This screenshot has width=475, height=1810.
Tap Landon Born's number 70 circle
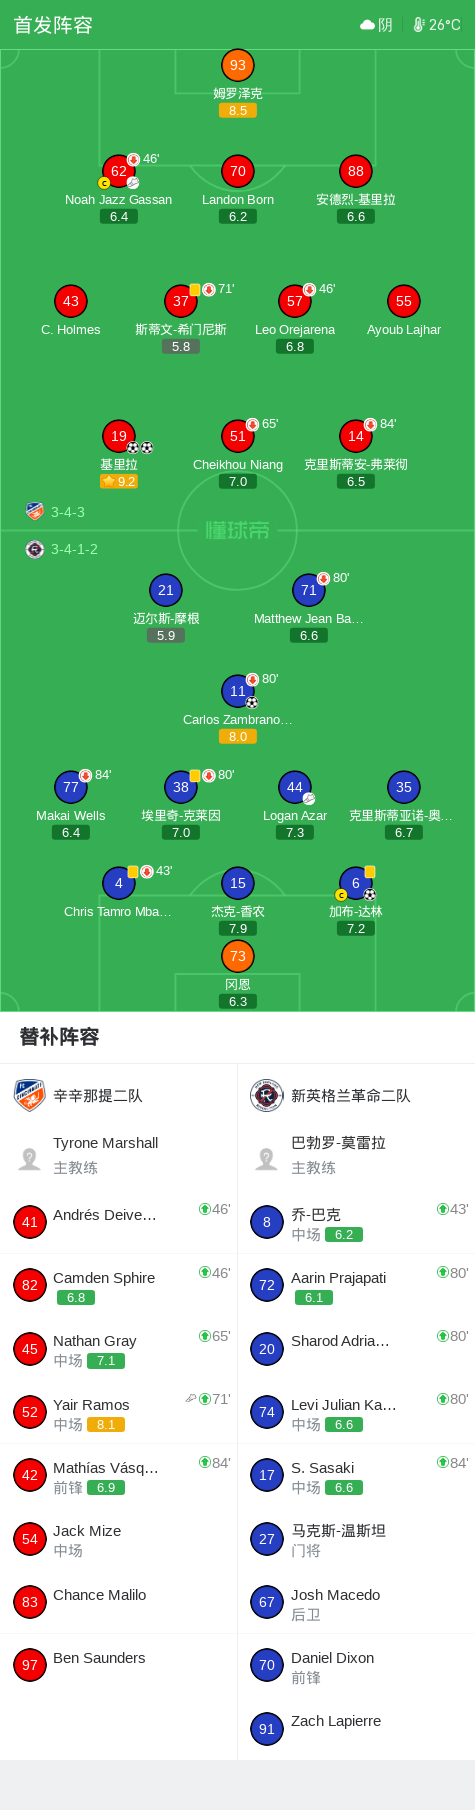[x=238, y=171]
